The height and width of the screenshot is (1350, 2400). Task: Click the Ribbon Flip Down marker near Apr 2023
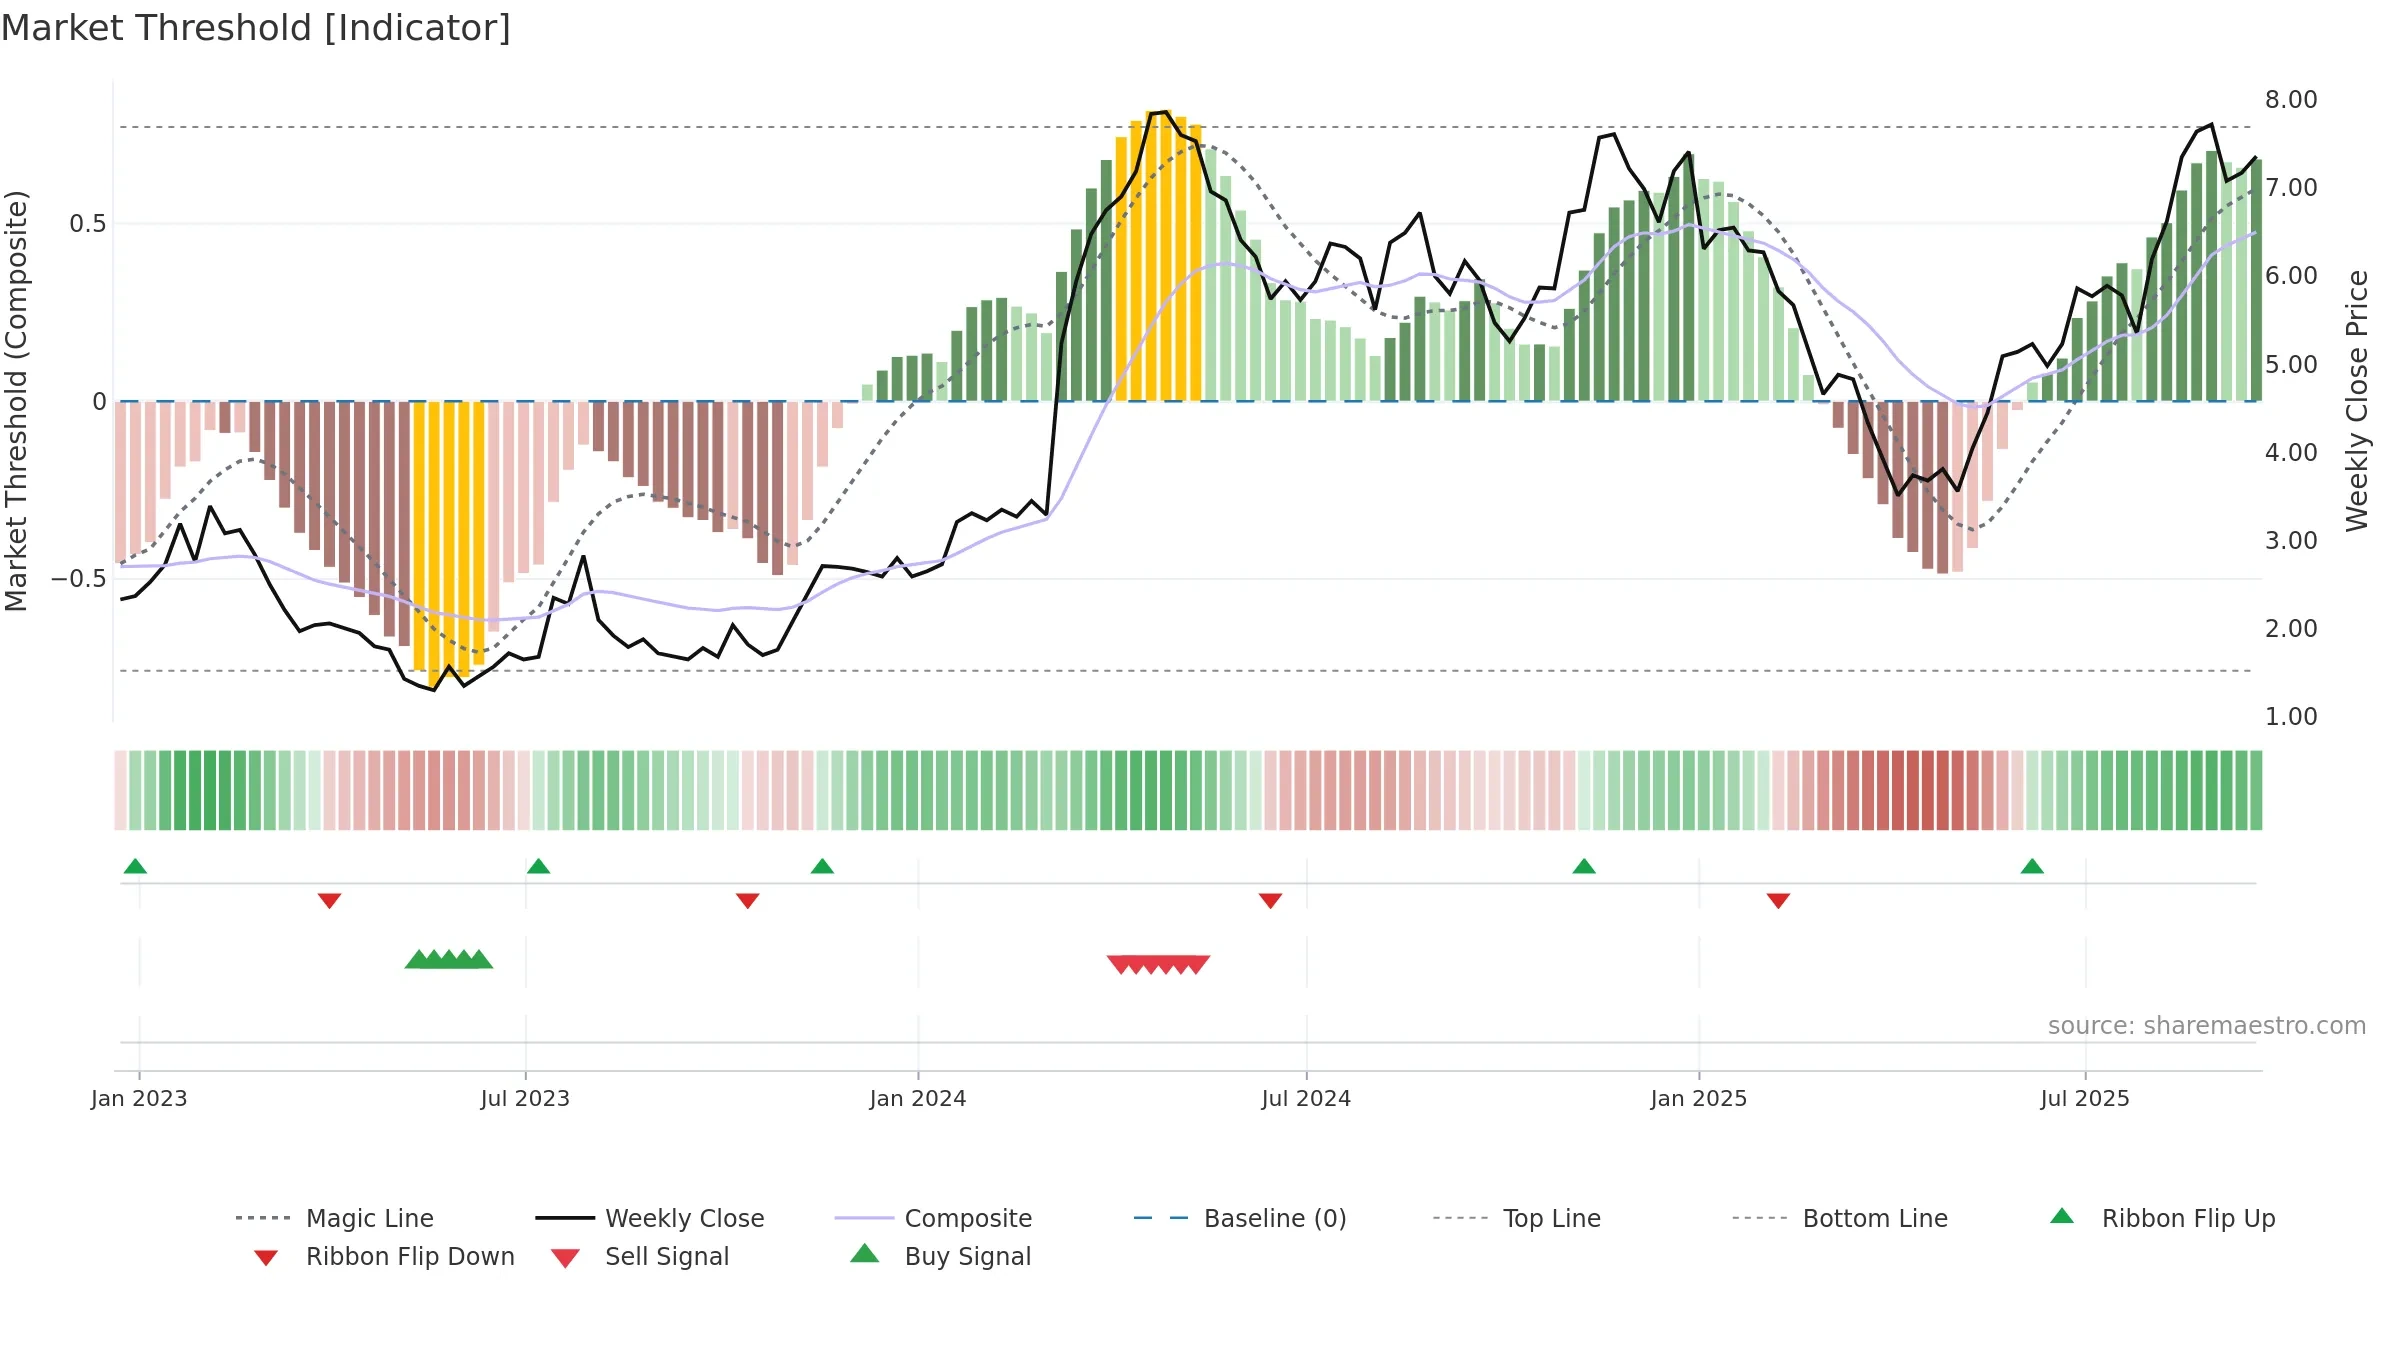point(329,901)
